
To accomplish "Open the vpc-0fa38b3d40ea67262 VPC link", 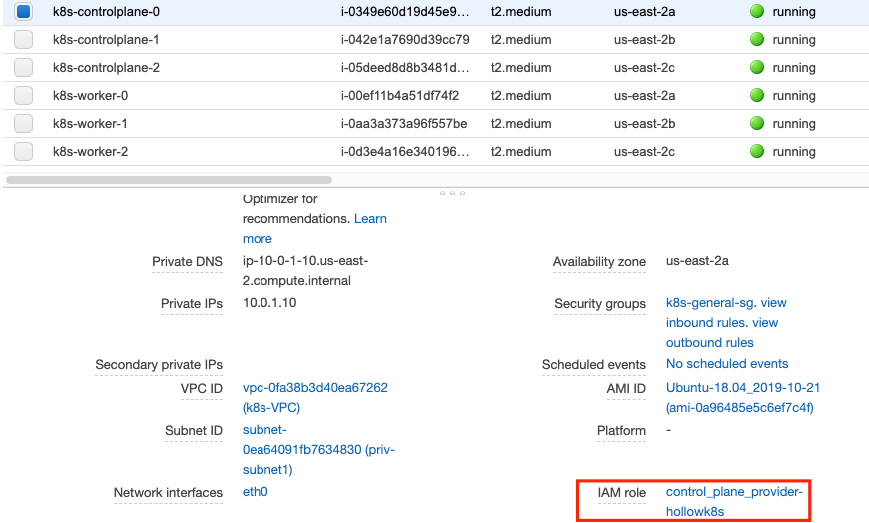I will point(315,387).
